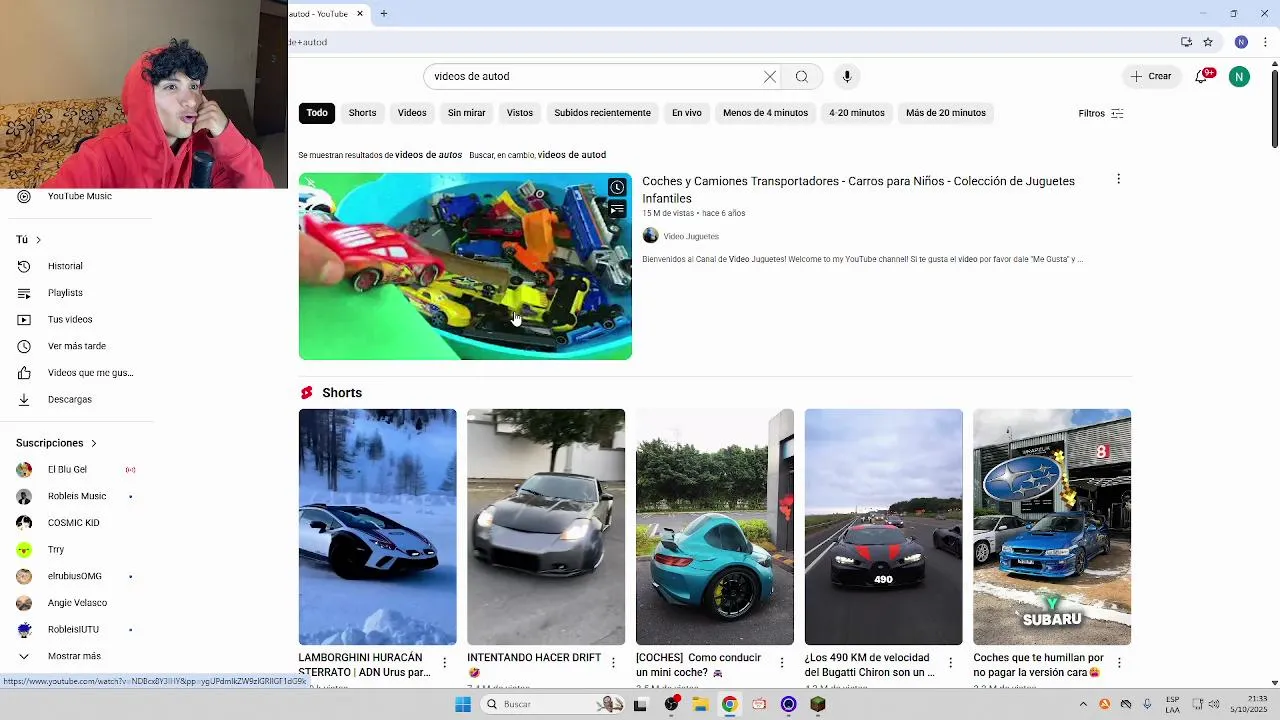The image size is (1280, 720).
Task: Select Más de 20 minutos chip
Action: click(946, 113)
